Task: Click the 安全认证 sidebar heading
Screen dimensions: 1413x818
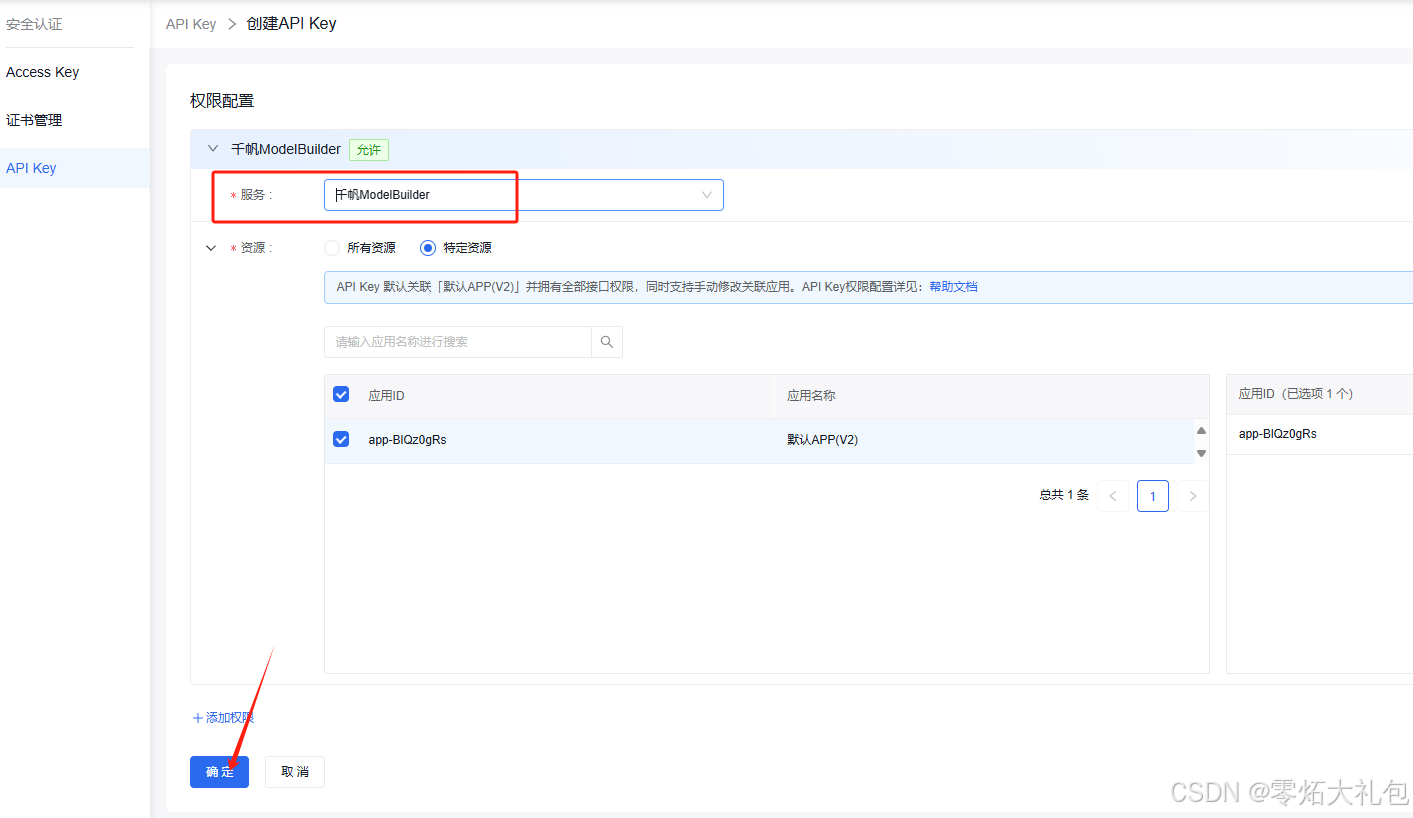Action: click(x=34, y=24)
